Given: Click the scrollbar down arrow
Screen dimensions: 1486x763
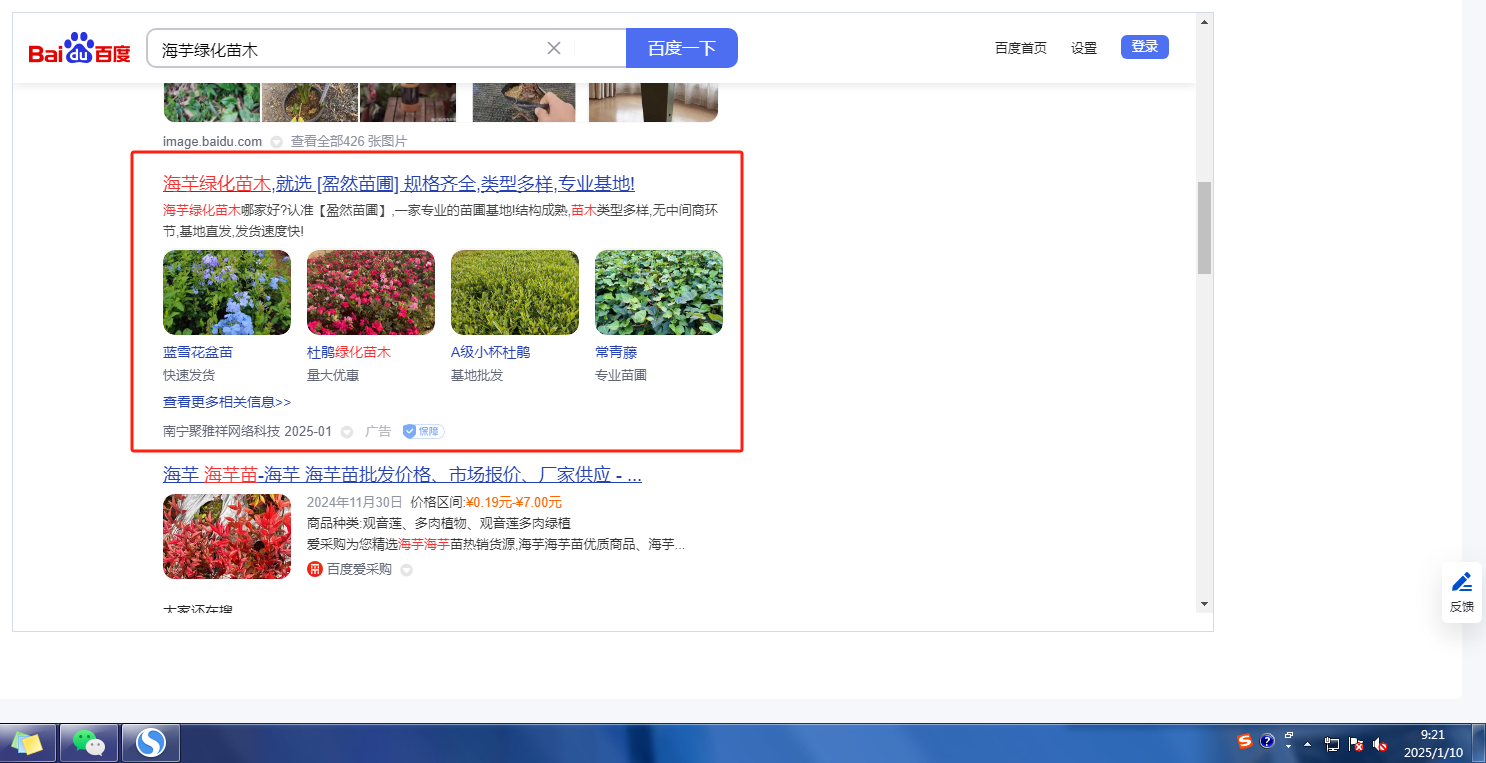Looking at the screenshot, I should coord(1204,604).
